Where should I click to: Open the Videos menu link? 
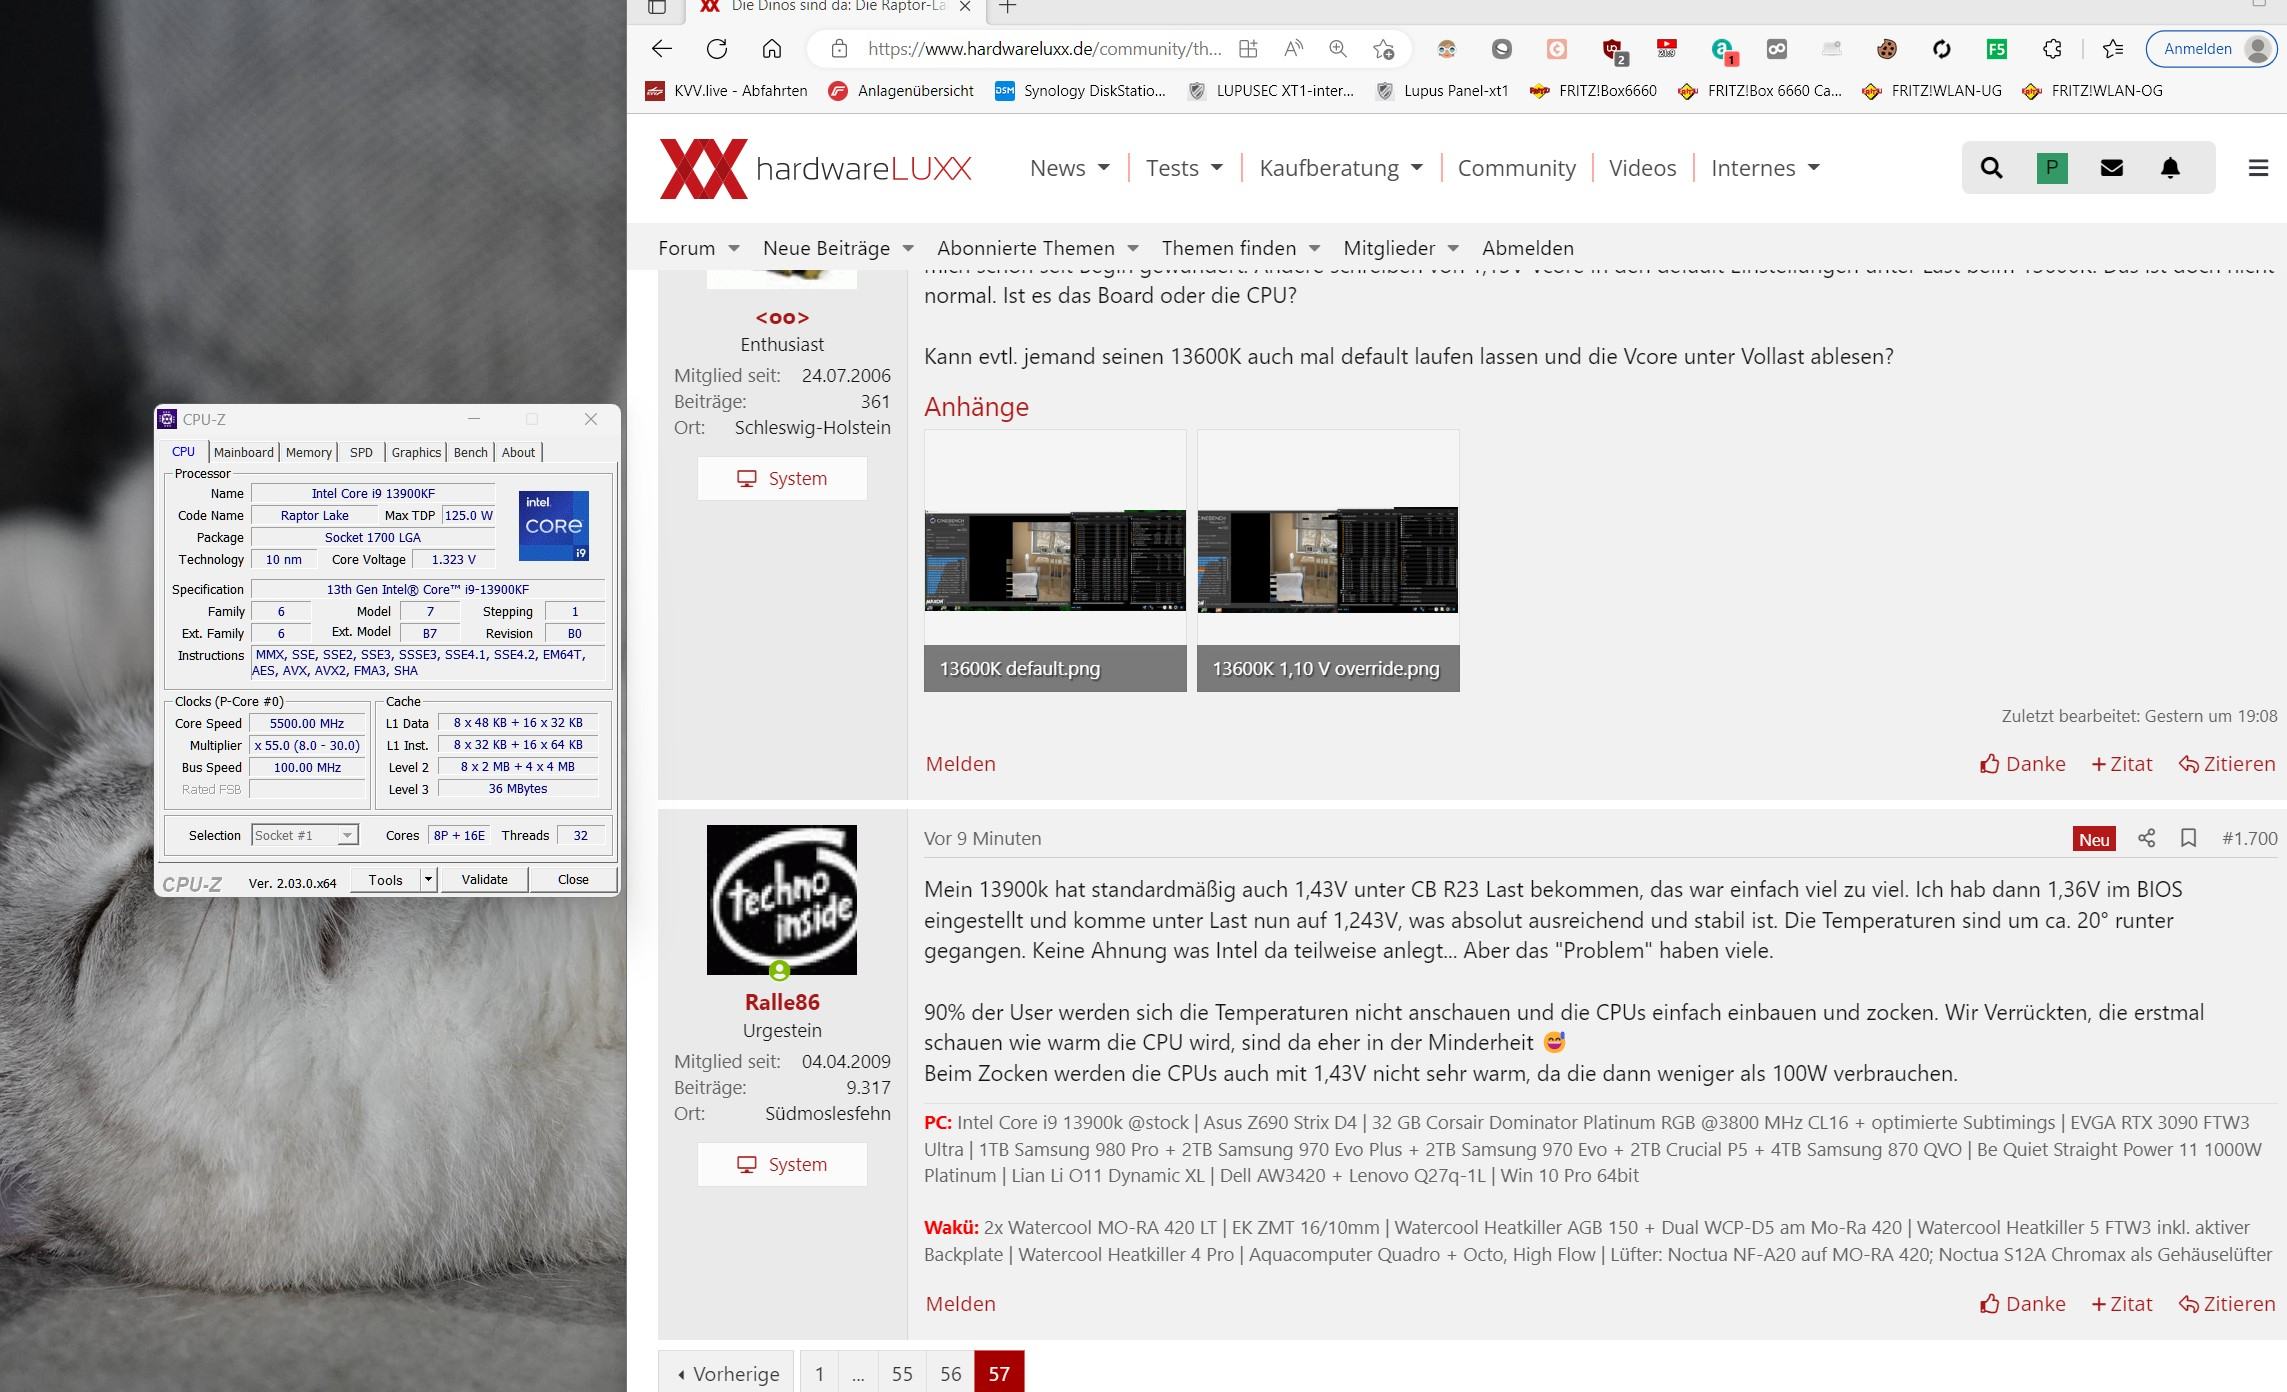pos(1642,168)
